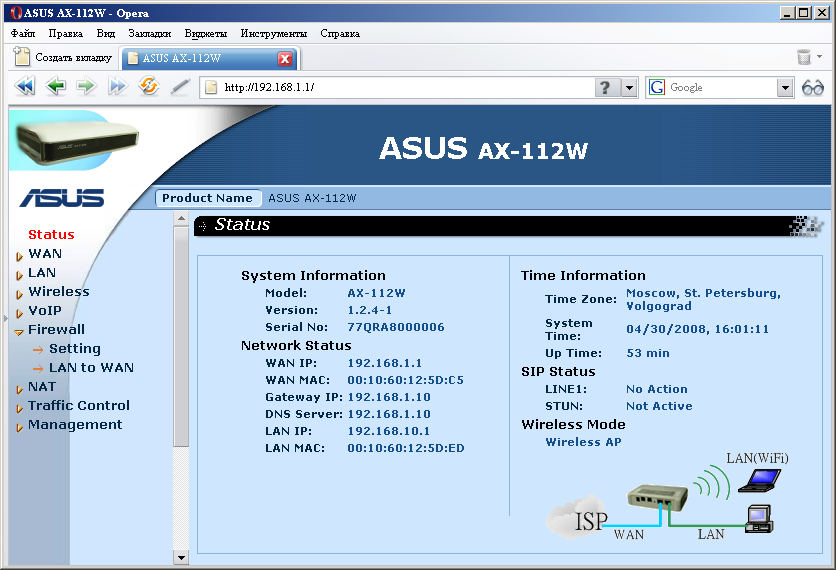Click the Wireless AP mode text
Viewport: 836px width, 570px height.
pos(583,442)
